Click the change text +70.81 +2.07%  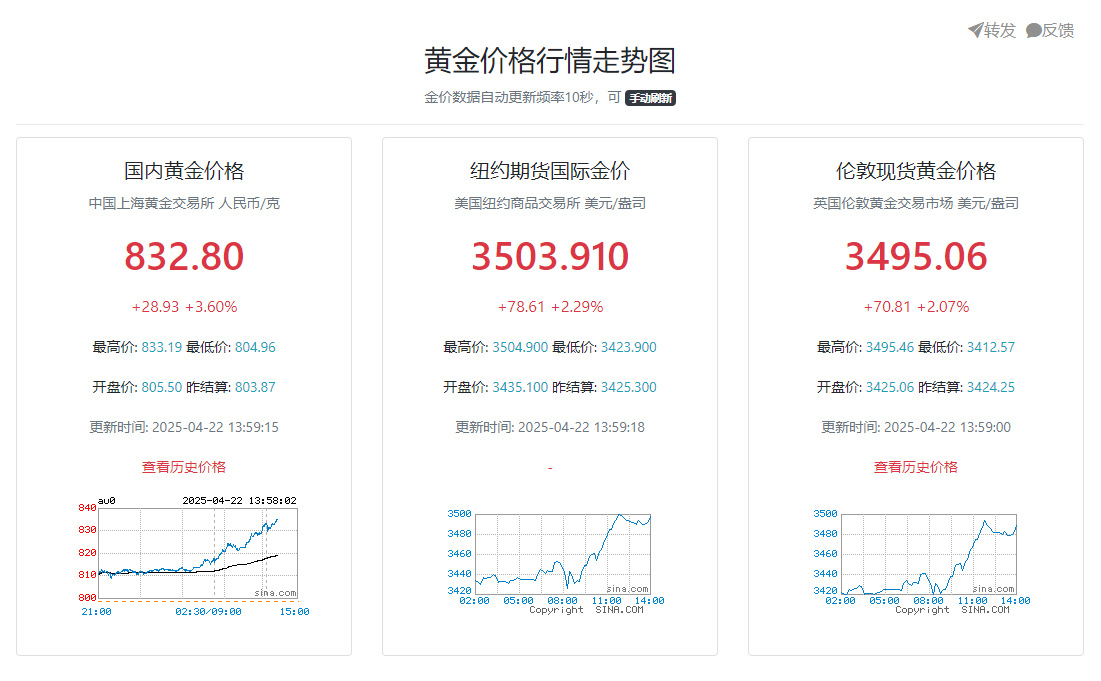click(x=916, y=307)
